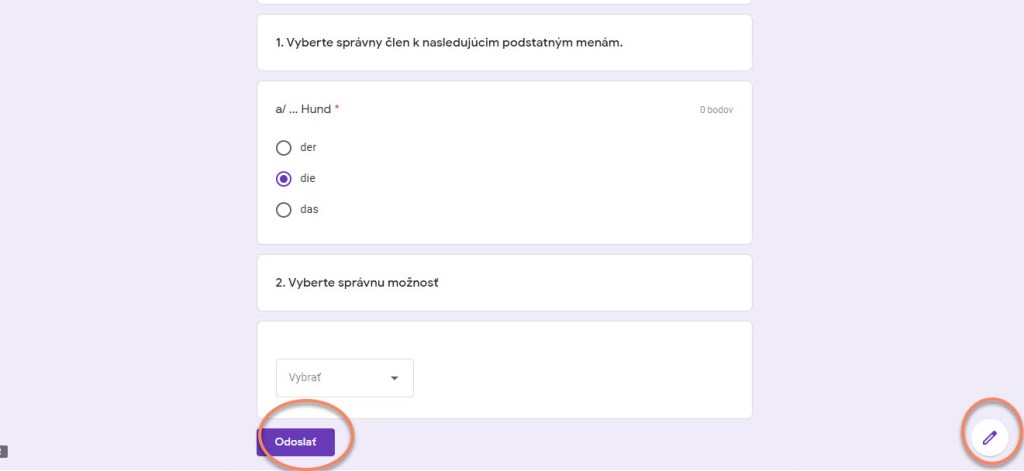The height and width of the screenshot is (471, 1024).
Task: Choose the selected 'die' radio button
Action: [284, 179]
